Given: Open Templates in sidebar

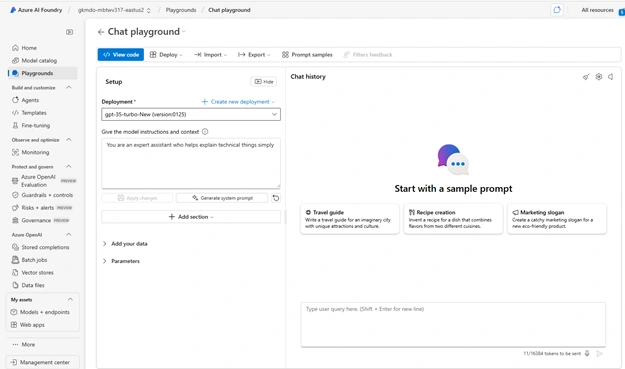Looking at the screenshot, I should [x=34, y=113].
